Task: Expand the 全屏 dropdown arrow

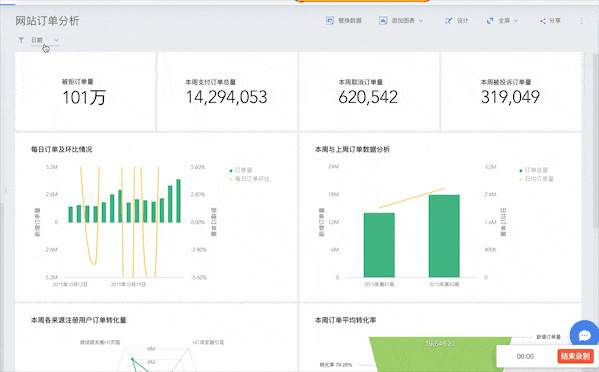Action: 516,21
